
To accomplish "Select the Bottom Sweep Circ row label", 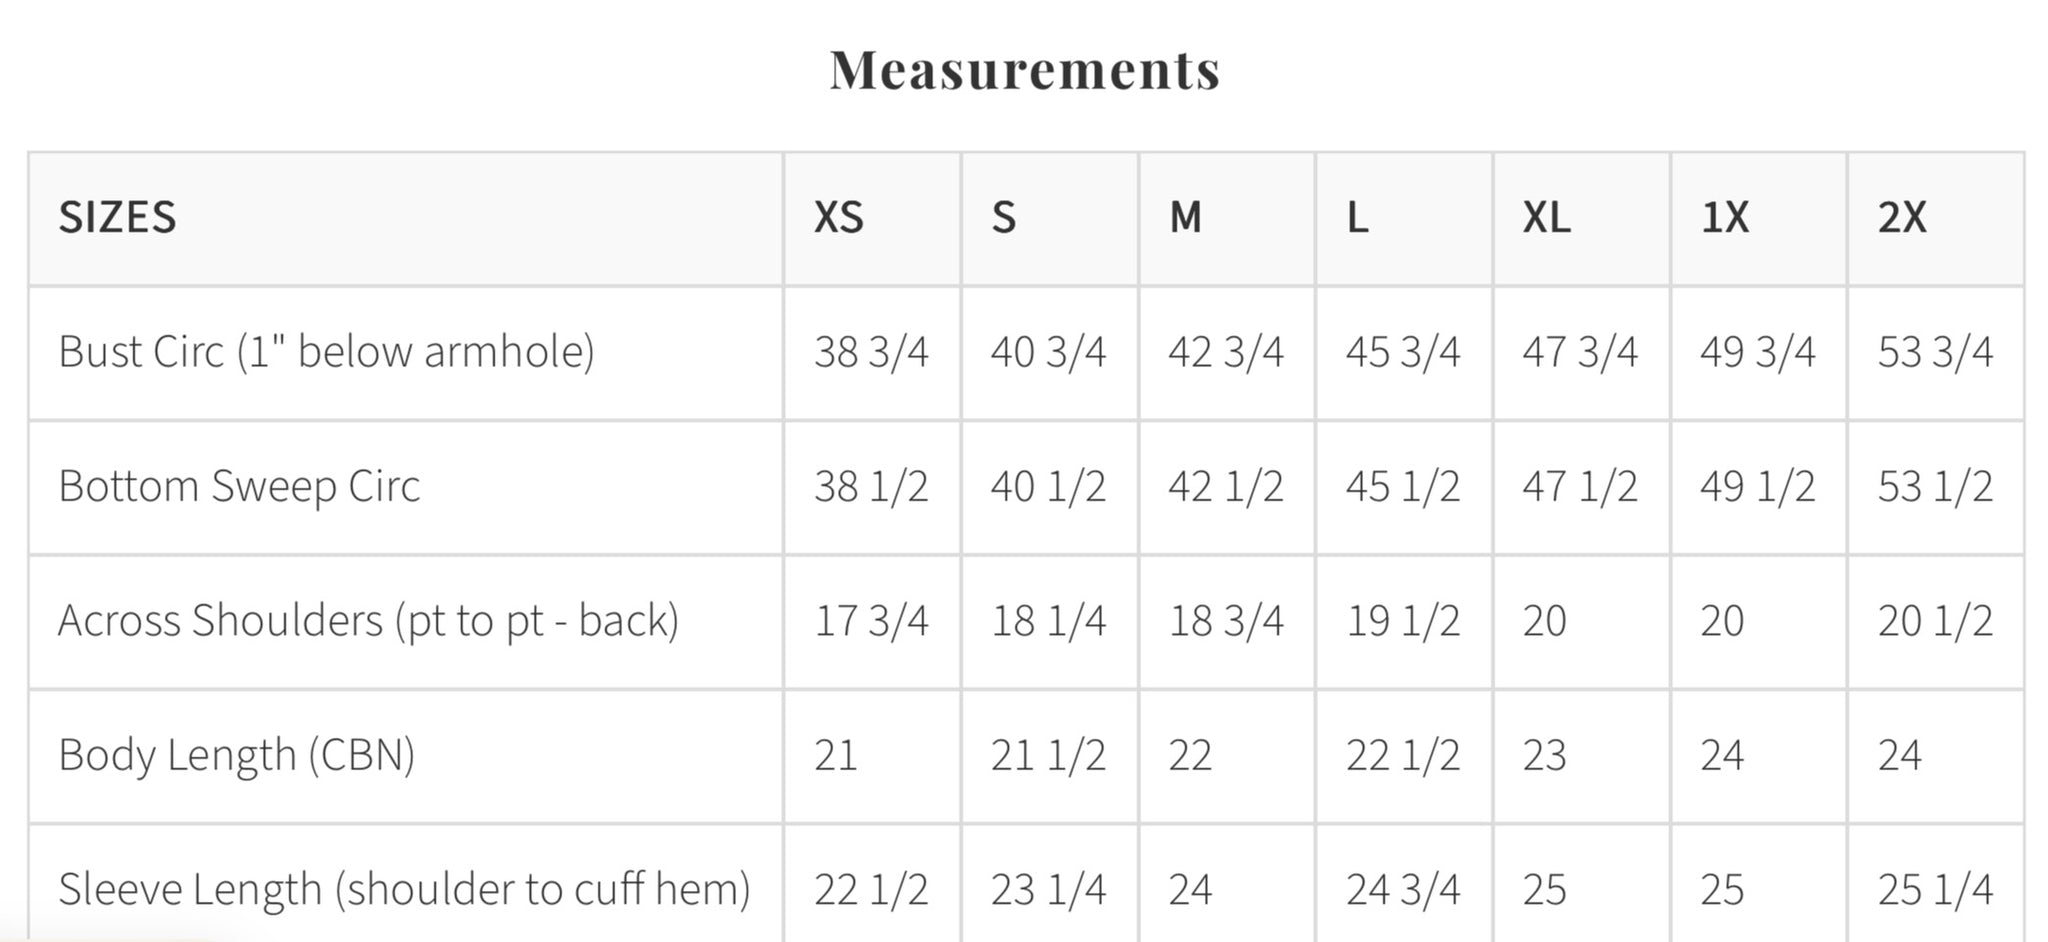I will pyautogui.click(x=239, y=486).
